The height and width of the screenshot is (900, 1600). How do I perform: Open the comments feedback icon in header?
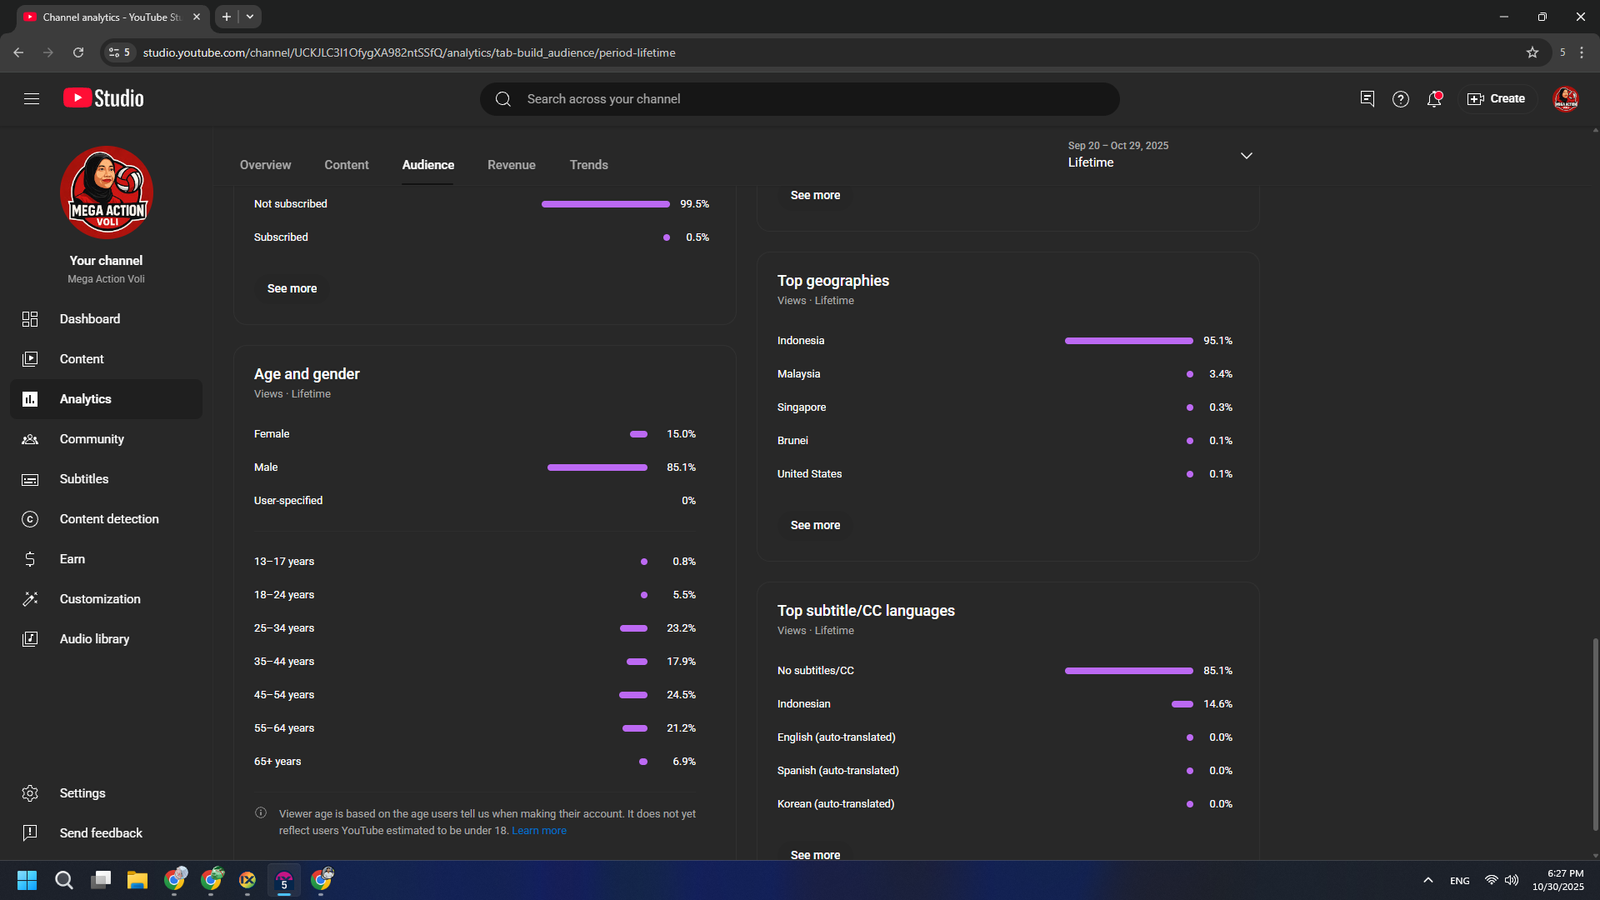coord(1367,99)
